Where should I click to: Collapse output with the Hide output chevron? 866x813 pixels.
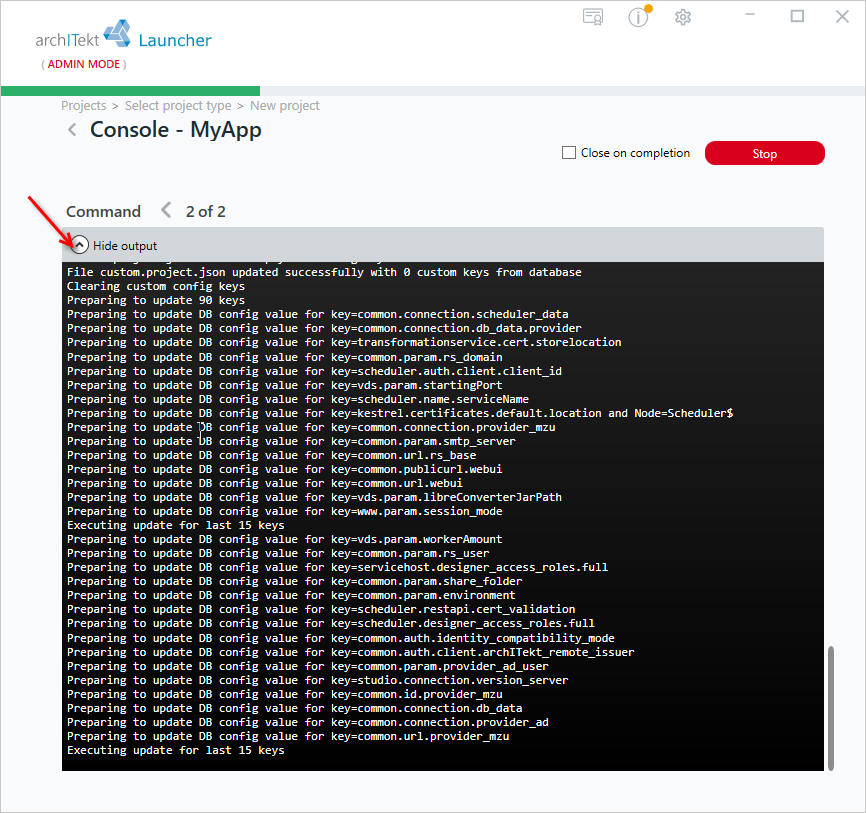[x=80, y=245]
